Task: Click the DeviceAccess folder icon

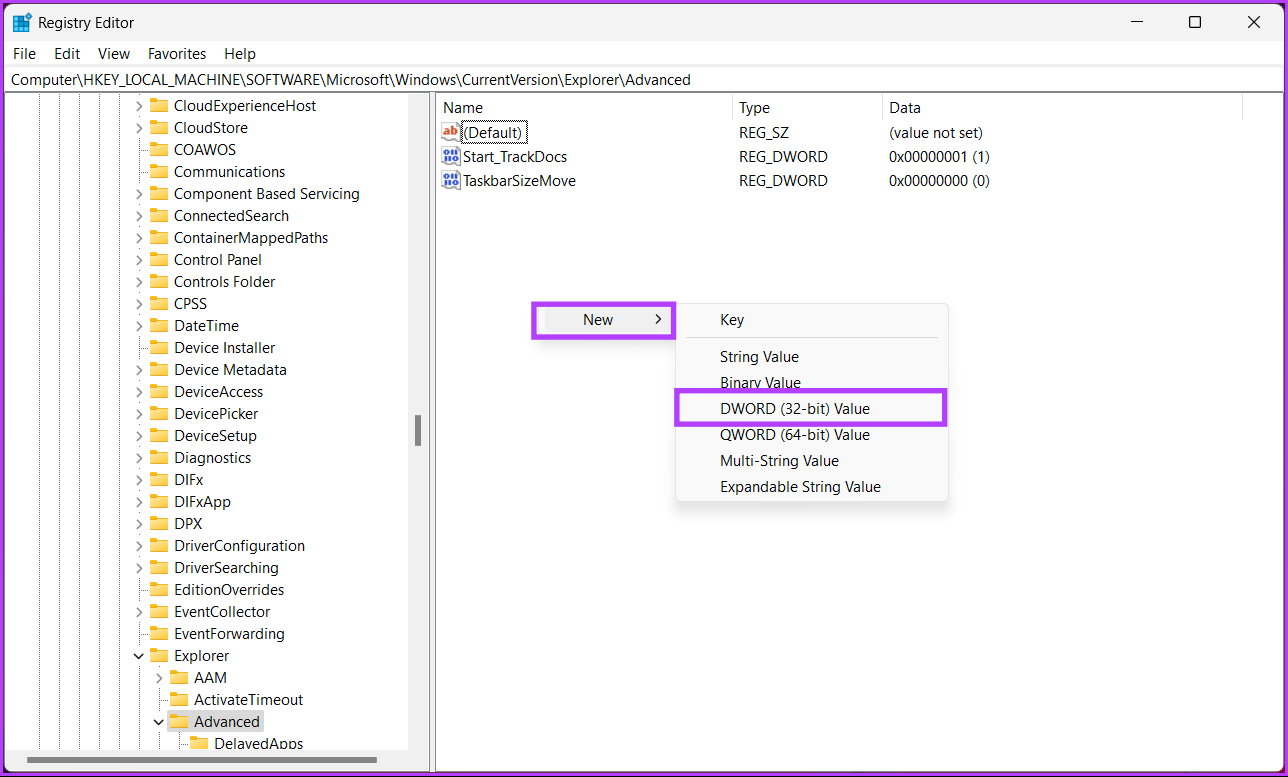Action: point(158,392)
